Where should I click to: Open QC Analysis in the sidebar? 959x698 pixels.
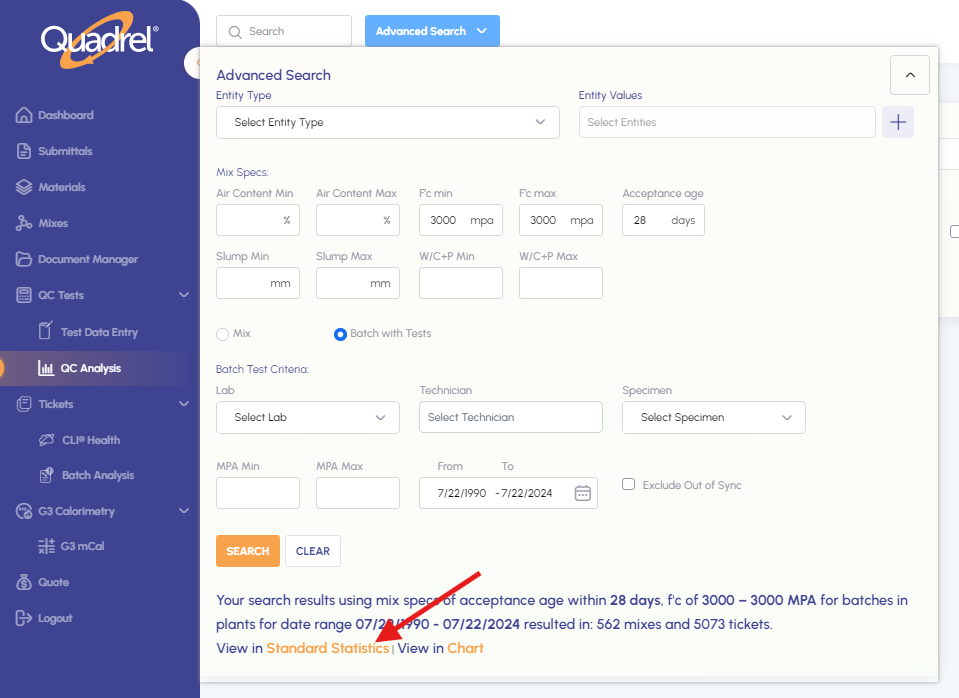click(x=90, y=368)
